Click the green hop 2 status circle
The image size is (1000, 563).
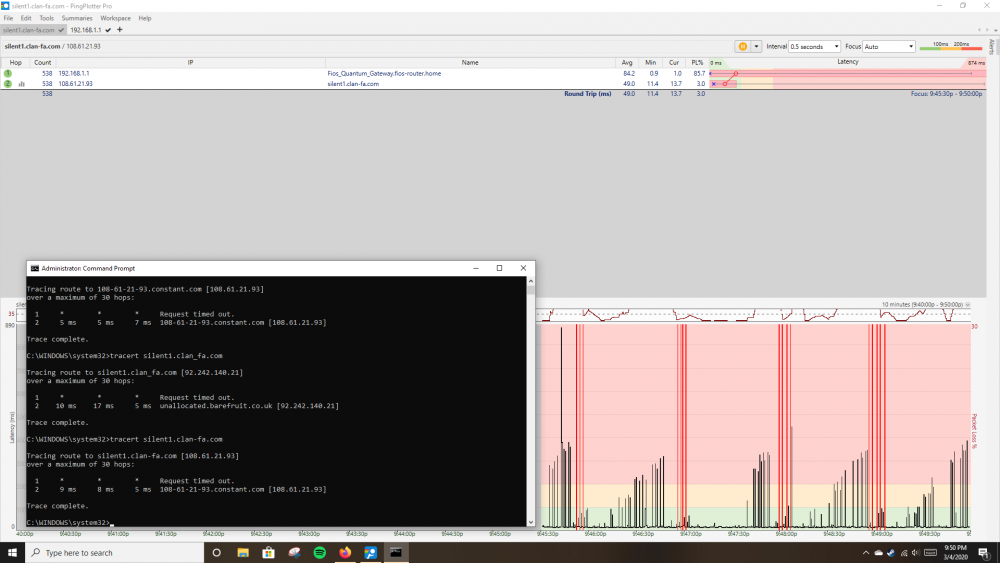point(8,84)
